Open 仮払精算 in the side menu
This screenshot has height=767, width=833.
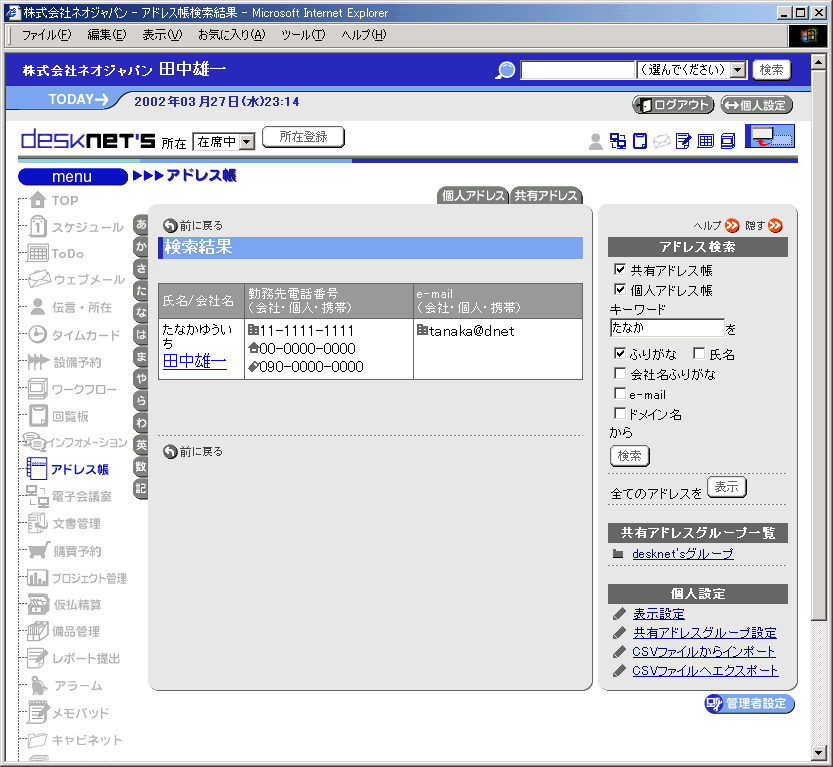[x=64, y=604]
